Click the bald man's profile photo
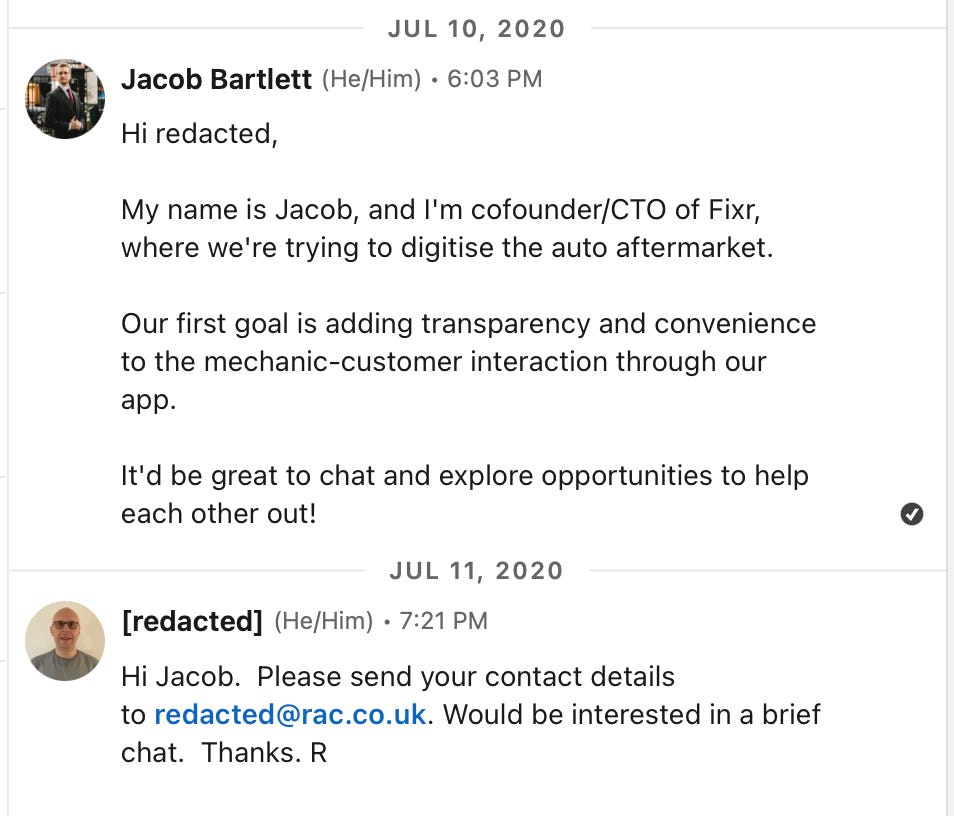The height and width of the screenshot is (816, 954). point(65,641)
